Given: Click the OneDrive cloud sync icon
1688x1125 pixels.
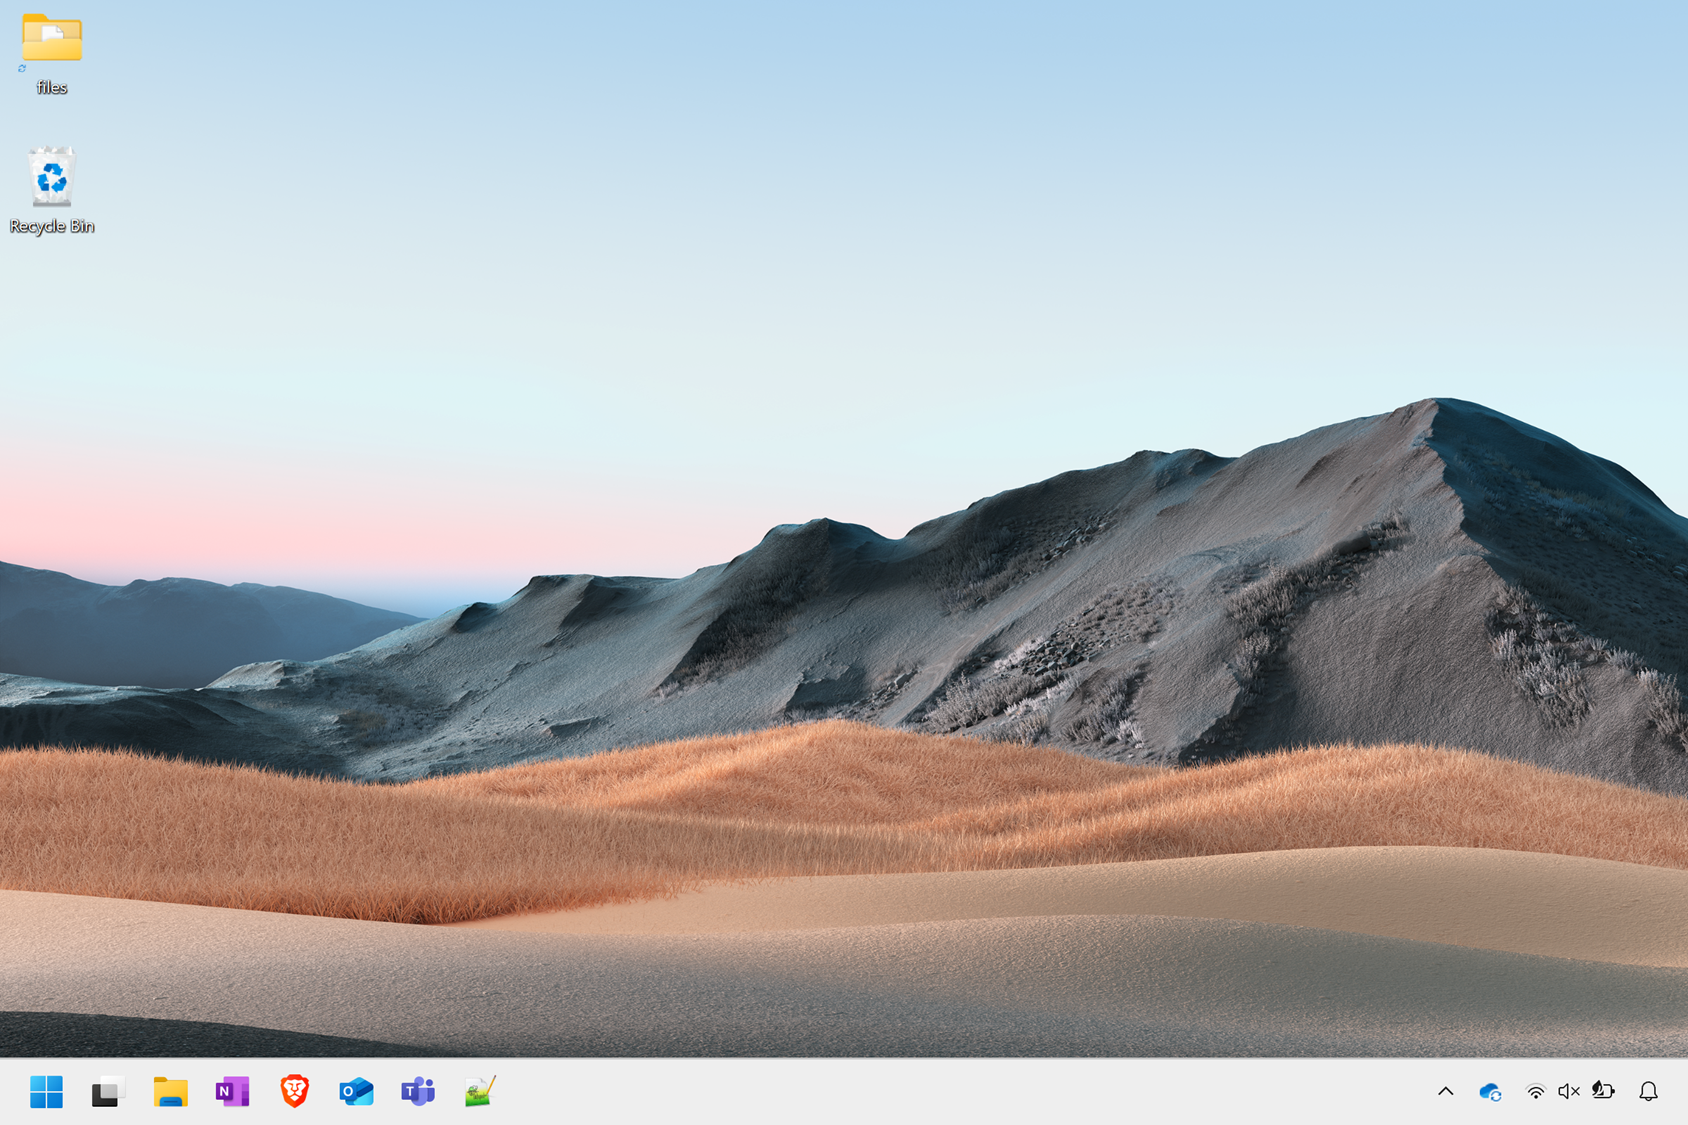Looking at the screenshot, I should coord(1490,1092).
